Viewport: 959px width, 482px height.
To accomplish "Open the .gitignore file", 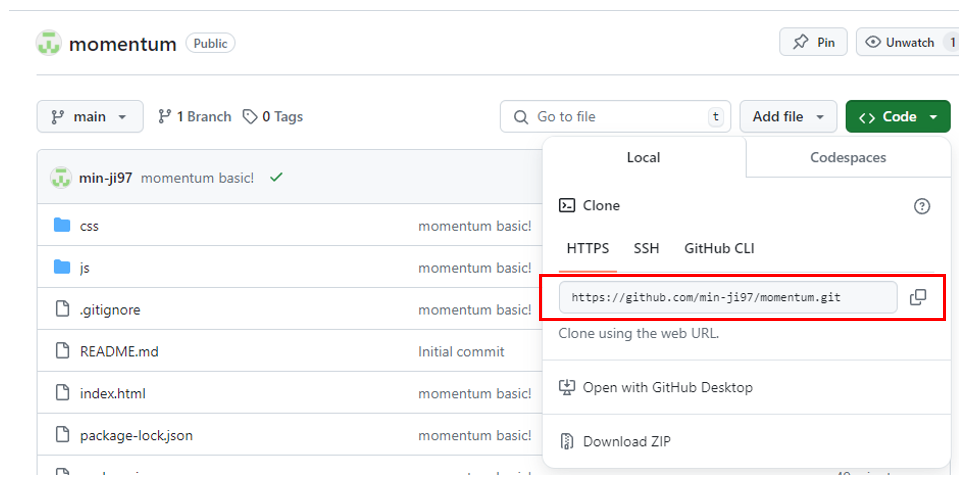I will tap(110, 310).
